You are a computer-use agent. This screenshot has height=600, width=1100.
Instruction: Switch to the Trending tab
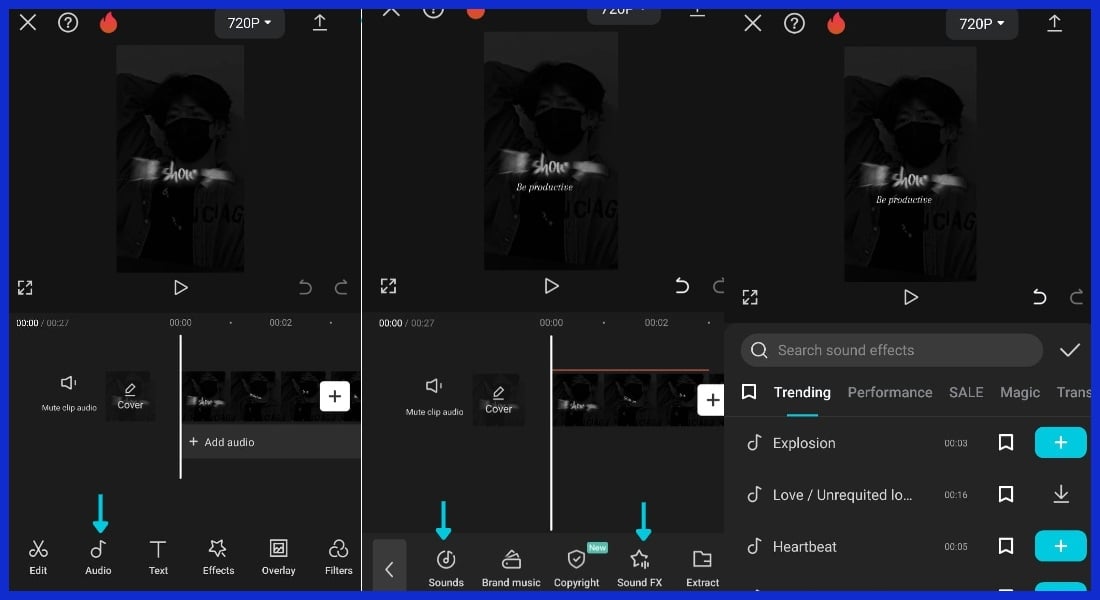tap(801, 392)
